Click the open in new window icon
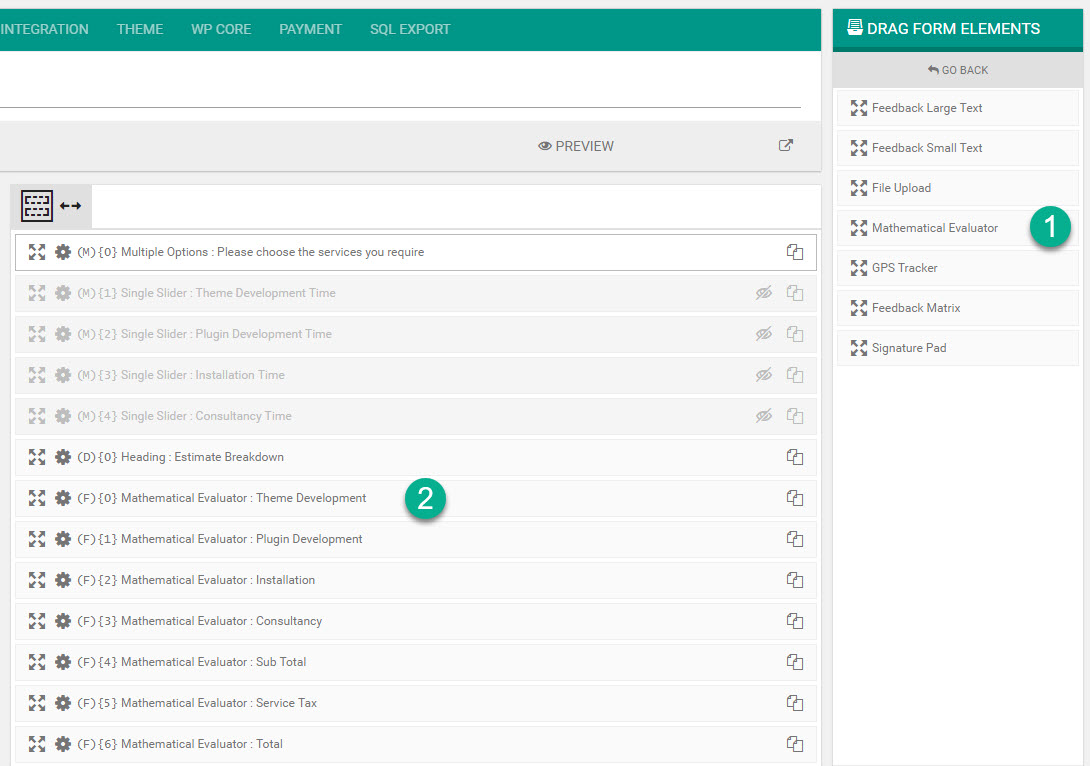Image resolution: width=1090 pixels, height=766 pixels. pos(786,145)
